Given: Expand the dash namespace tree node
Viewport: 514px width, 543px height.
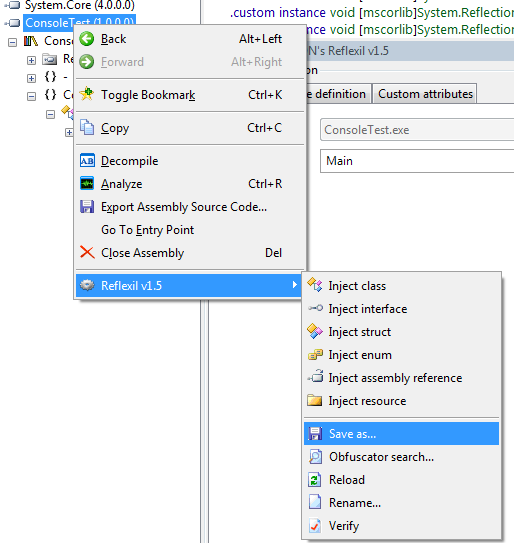Looking at the screenshot, I should pyautogui.click(x=31, y=78).
